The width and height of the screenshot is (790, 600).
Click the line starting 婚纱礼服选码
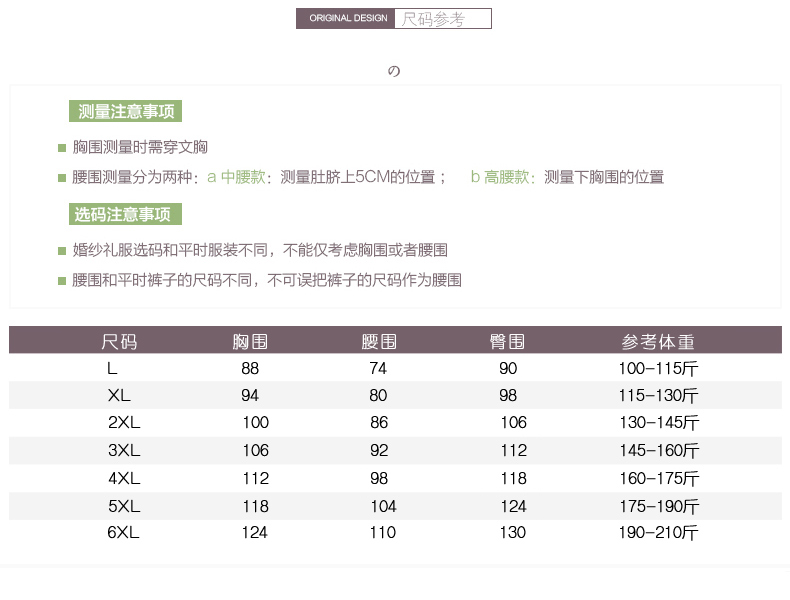click(260, 250)
